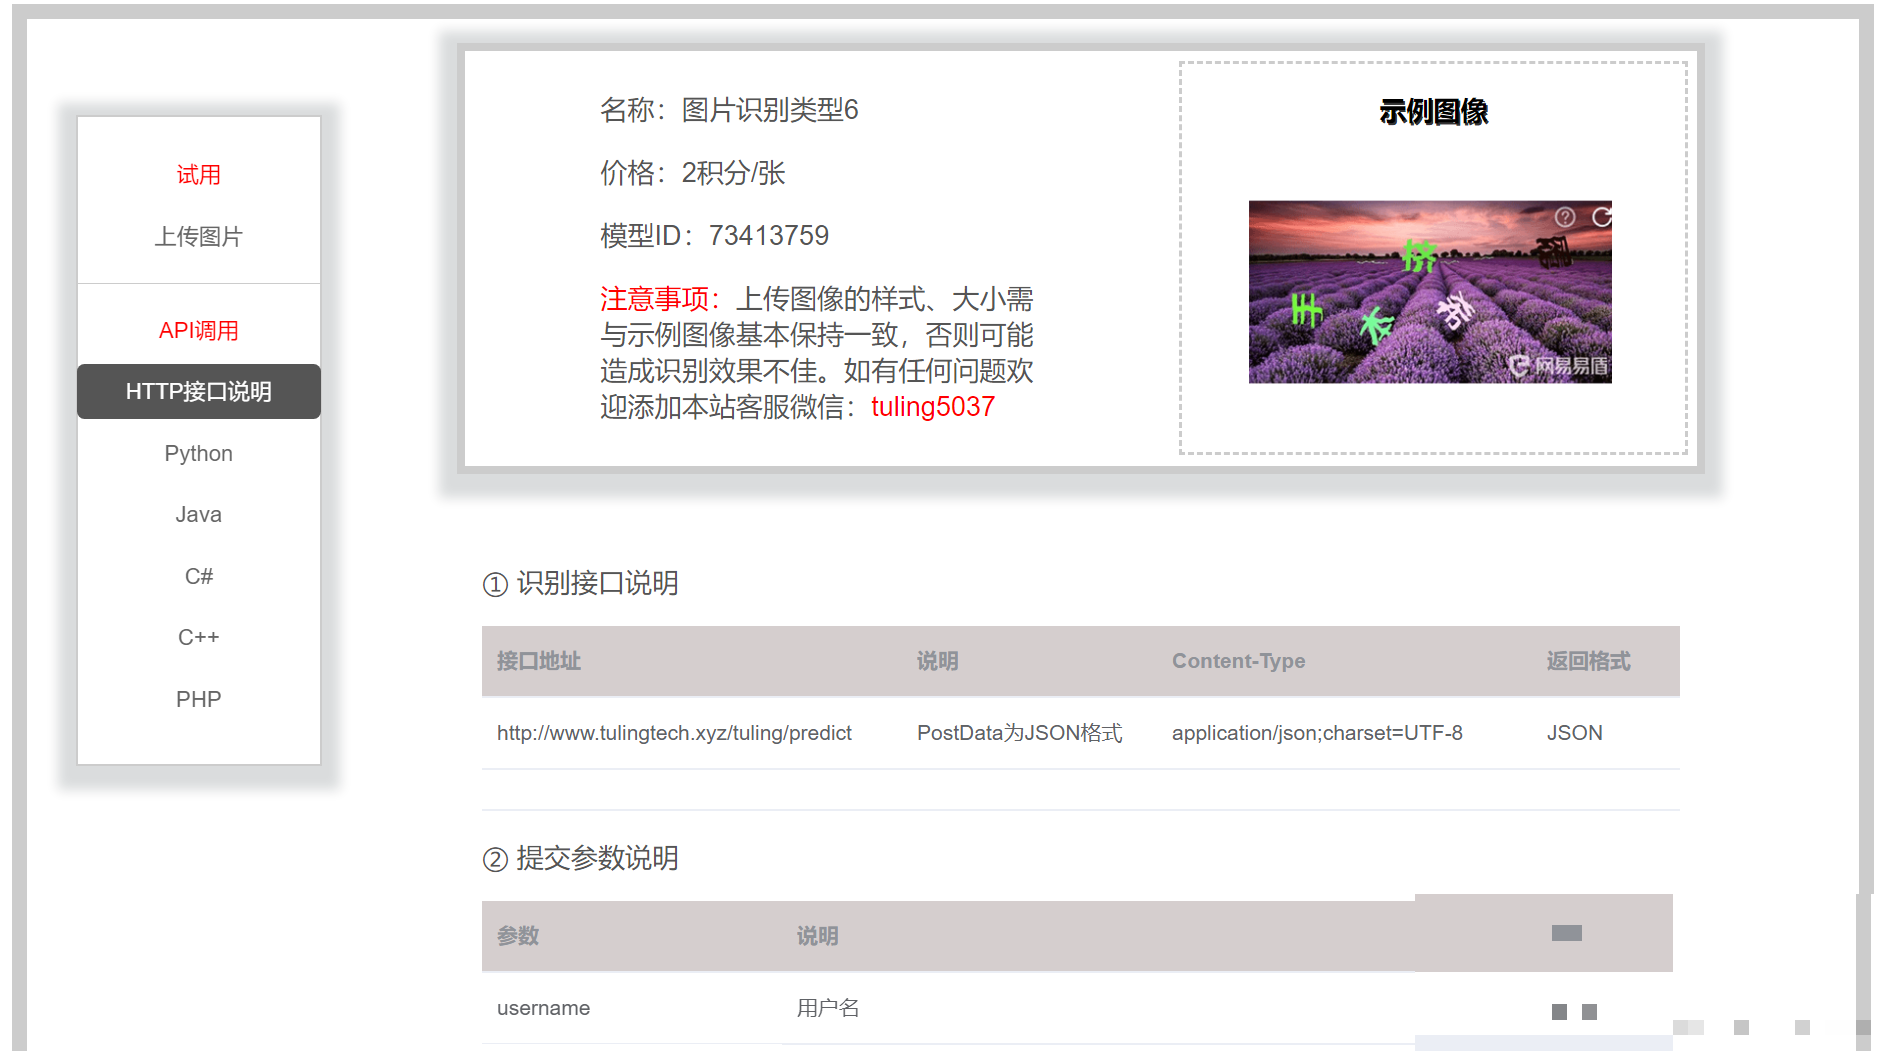Open the PHP documentation section
The width and height of the screenshot is (1886, 1051).
click(198, 698)
